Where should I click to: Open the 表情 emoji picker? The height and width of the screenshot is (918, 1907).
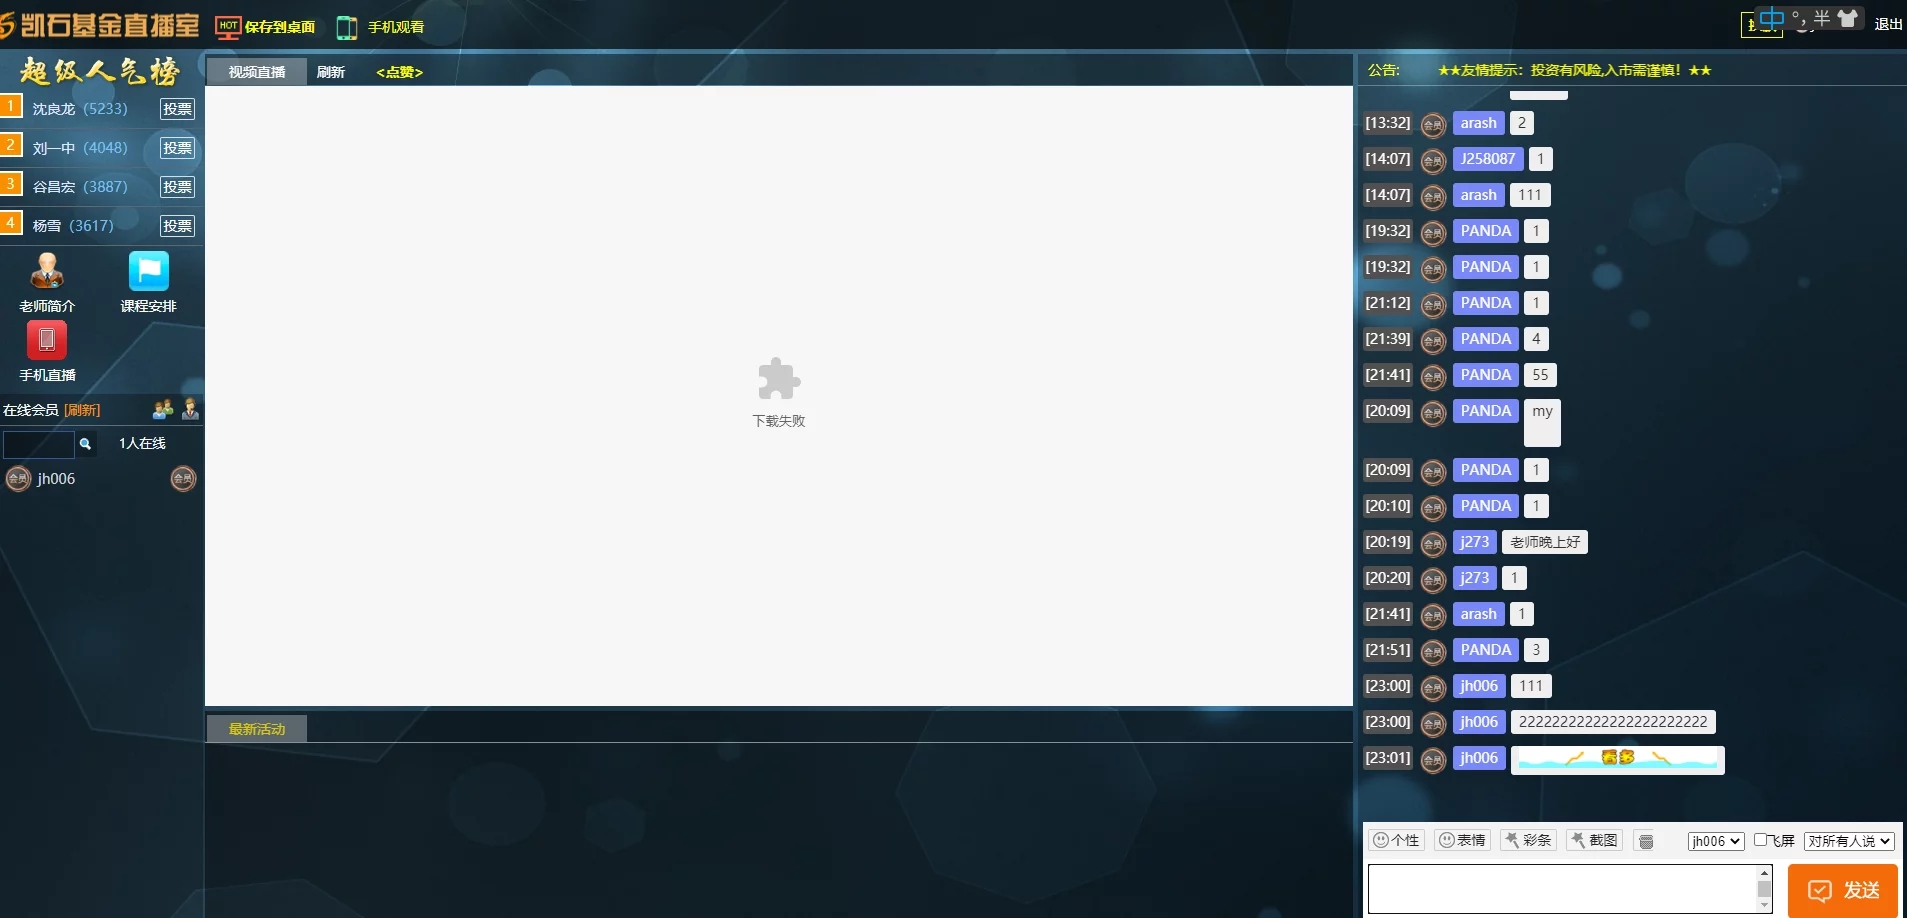coord(1462,840)
